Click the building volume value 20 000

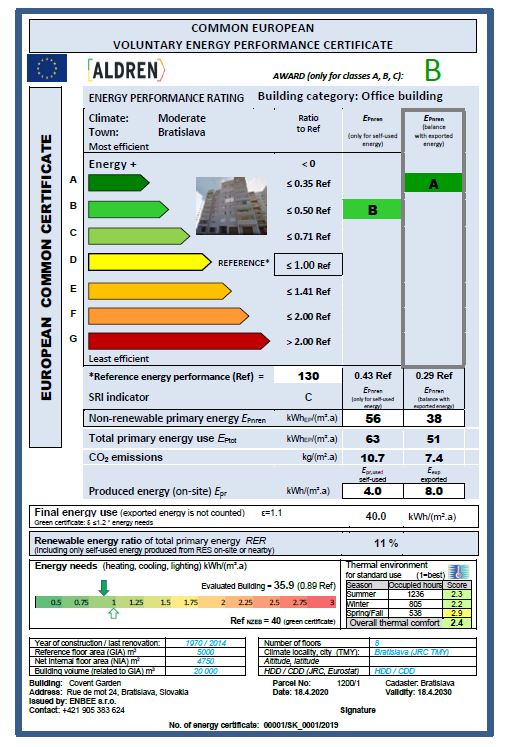click(x=206, y=671)
